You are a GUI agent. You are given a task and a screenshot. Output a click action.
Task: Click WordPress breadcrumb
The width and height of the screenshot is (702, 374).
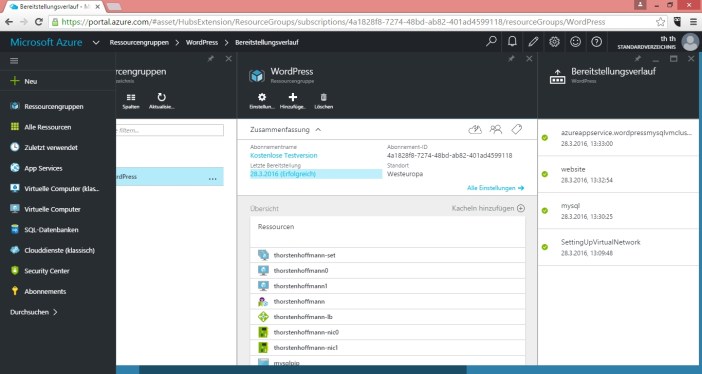pyautogui.click(x=202, y=43)
